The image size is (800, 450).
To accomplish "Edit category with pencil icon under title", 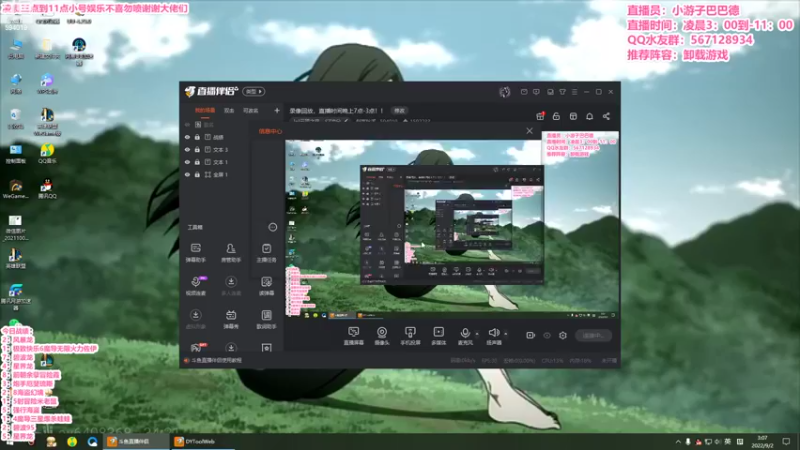I will 346,121.
